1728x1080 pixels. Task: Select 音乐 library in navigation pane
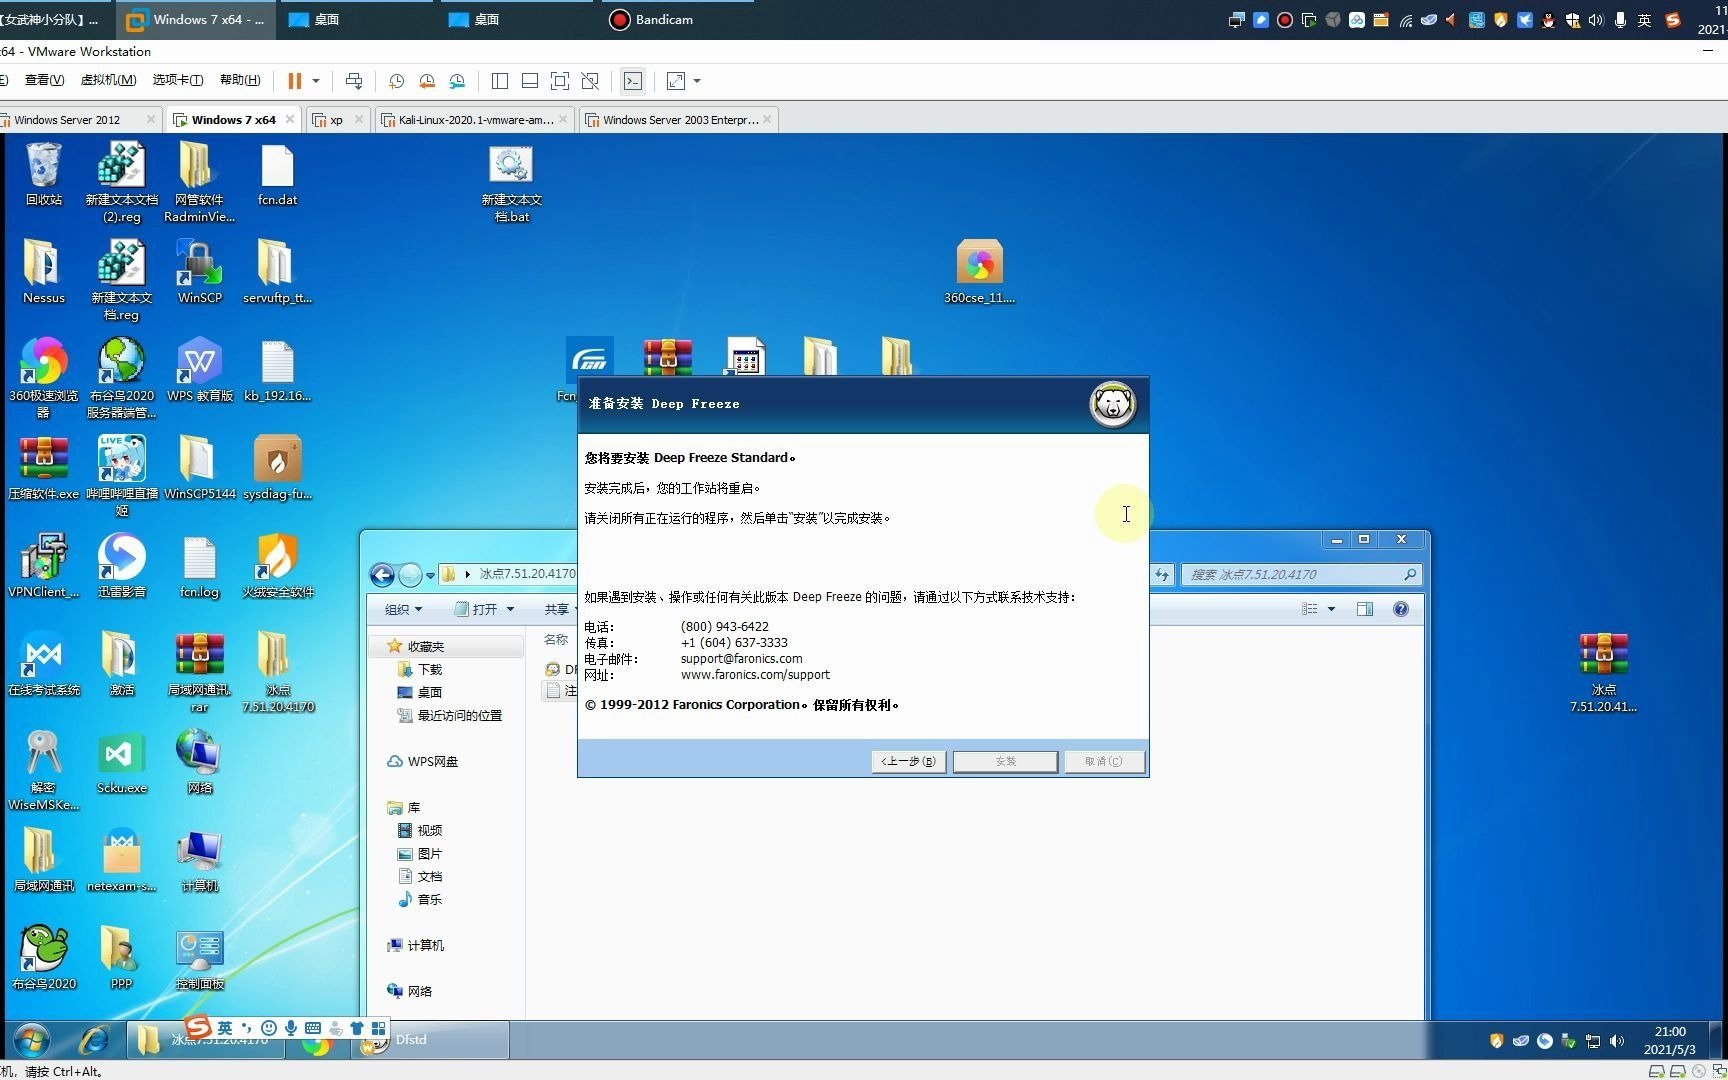point(419,900)
